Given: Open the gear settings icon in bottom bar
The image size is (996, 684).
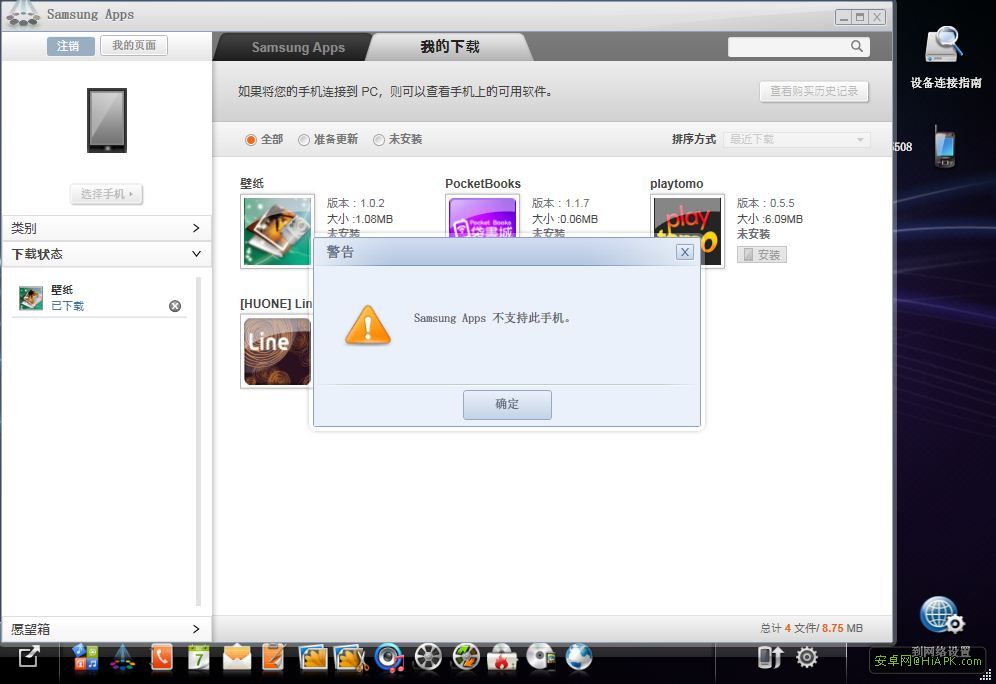Looking at the screenshot, I should point(807,657).
